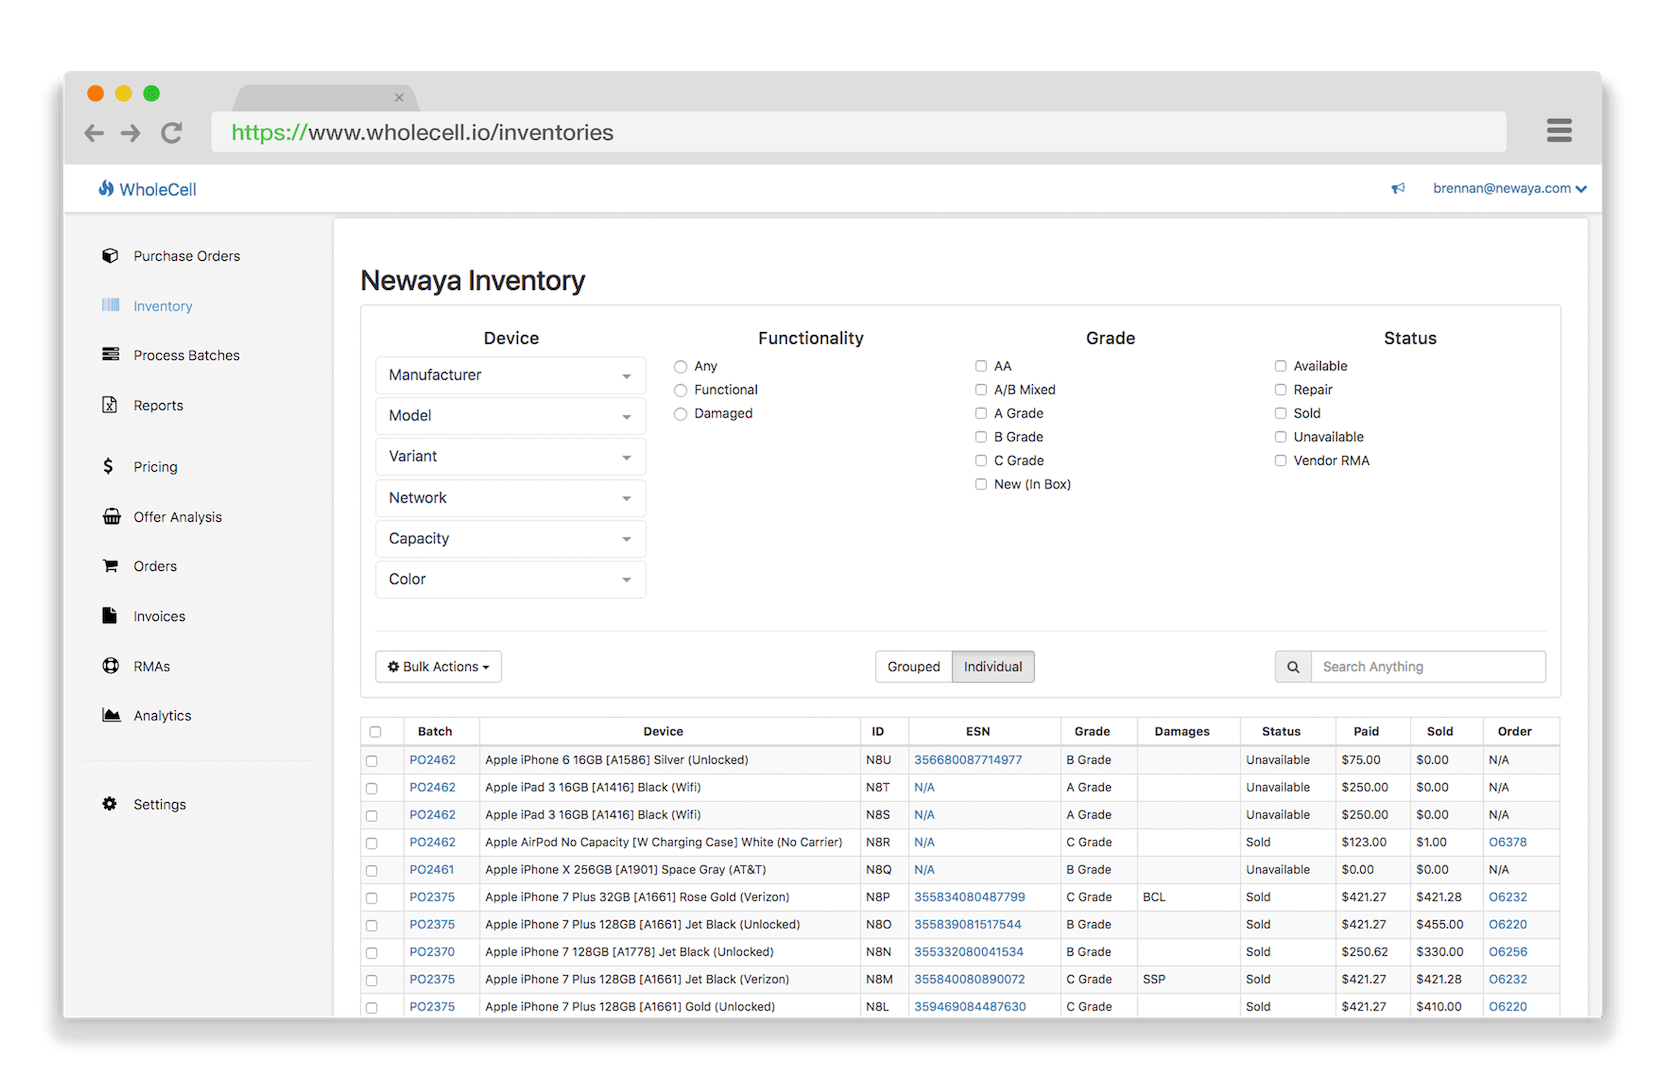
Task: Switch to Individual view
Action: point(993,667)
